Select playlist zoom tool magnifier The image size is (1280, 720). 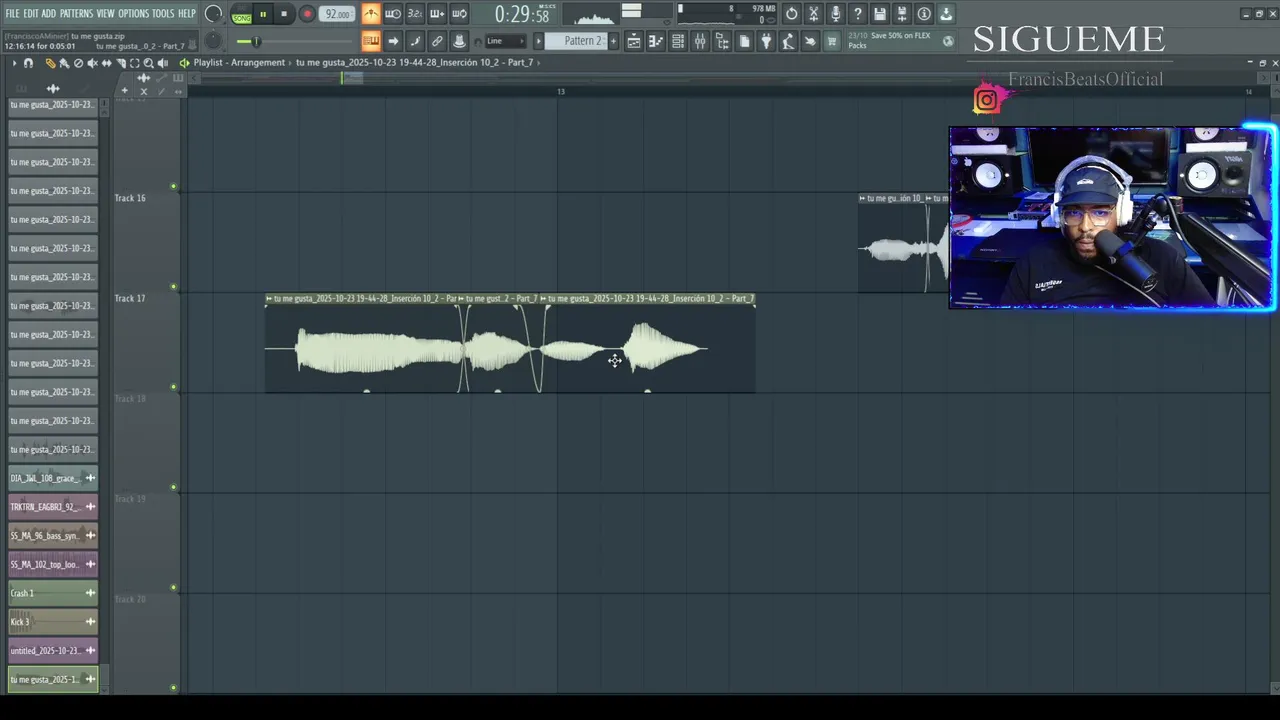148,63
